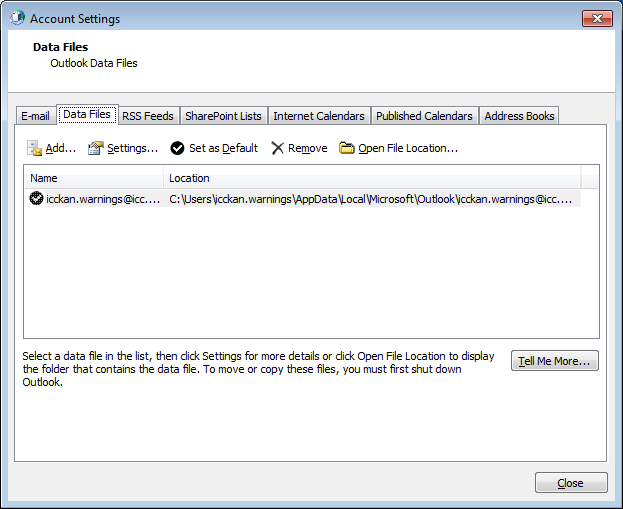Click the Add data file icon
The height and width of the screenshot is (509, 623).
[x=34, y=148]
